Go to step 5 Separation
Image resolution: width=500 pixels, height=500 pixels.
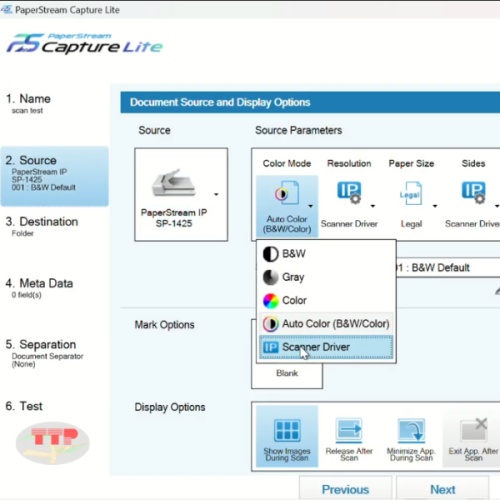click(41, 344)
